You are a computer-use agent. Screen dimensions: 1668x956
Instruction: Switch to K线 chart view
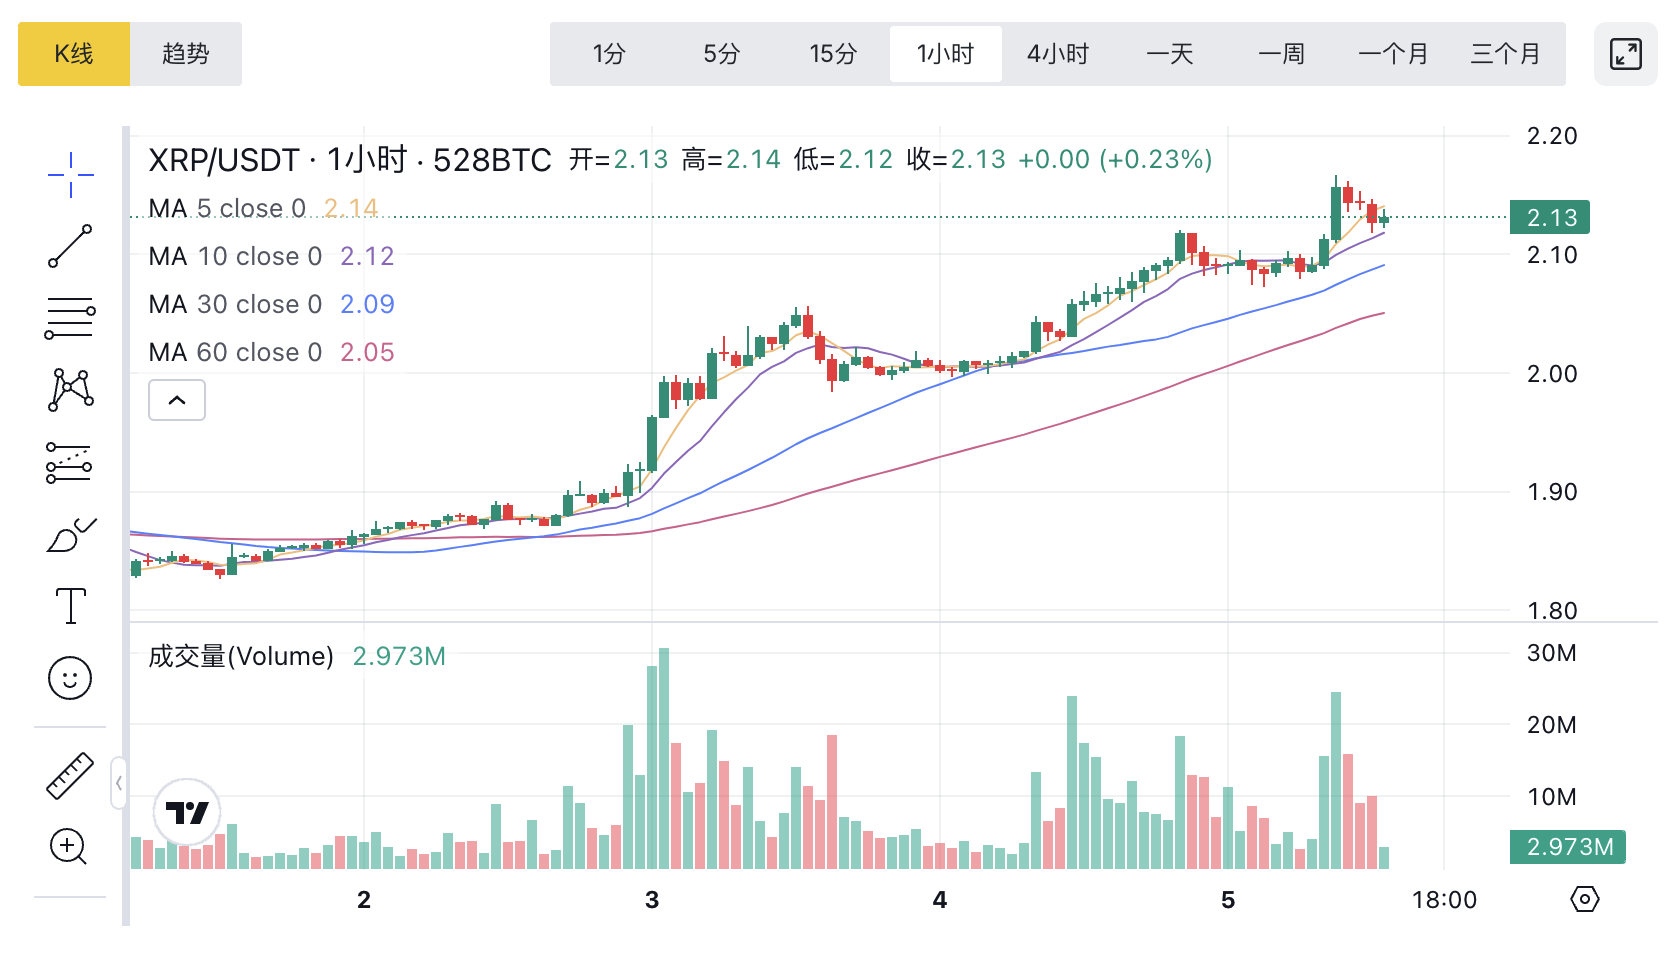click(x=74, y=54)
